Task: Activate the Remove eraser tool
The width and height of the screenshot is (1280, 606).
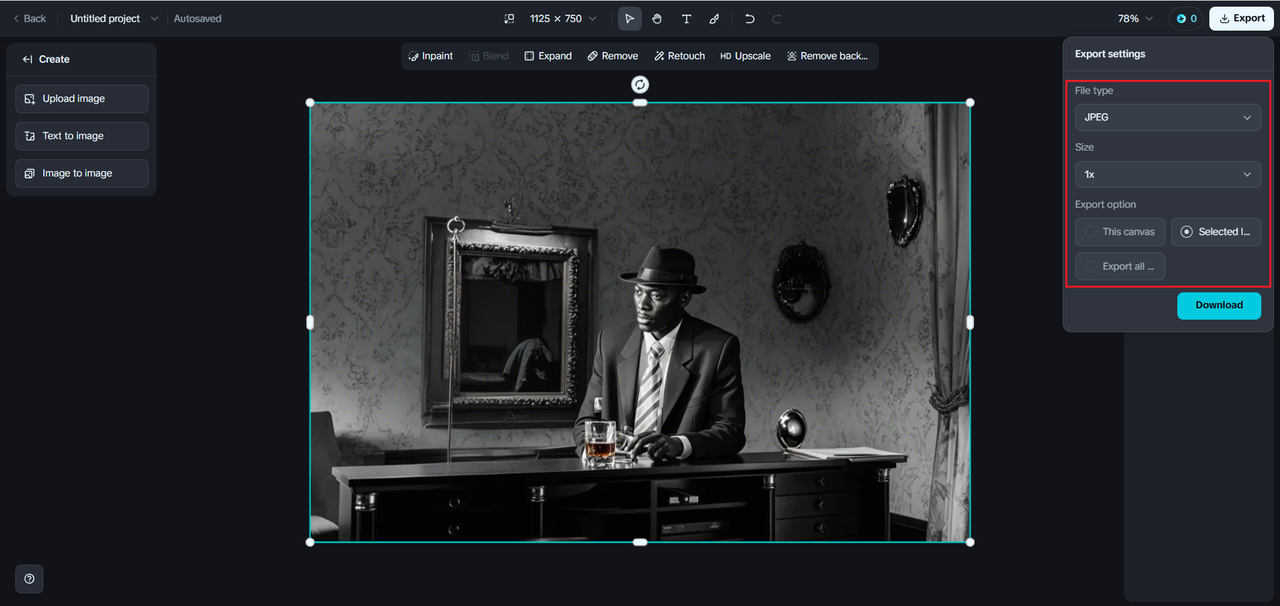Action: pos(612,56)
